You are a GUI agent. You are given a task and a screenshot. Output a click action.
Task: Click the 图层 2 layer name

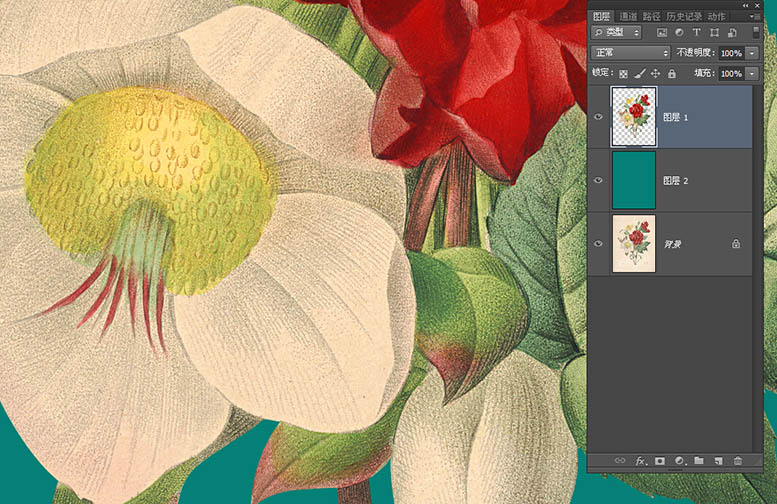675,181
